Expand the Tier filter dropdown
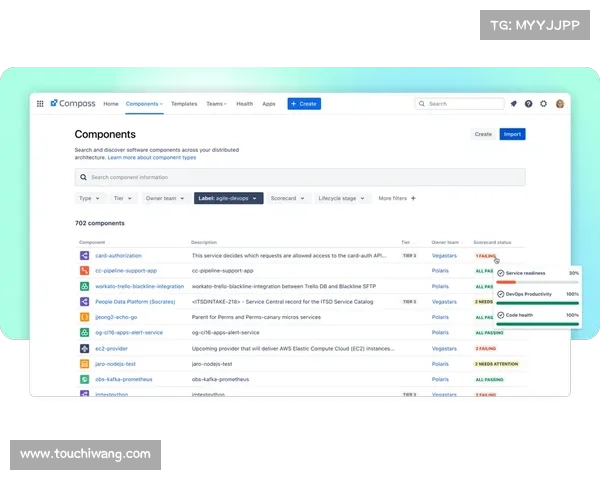Image resolution: width=600 pixels, height=480 pixels. [x=123, y=198]
